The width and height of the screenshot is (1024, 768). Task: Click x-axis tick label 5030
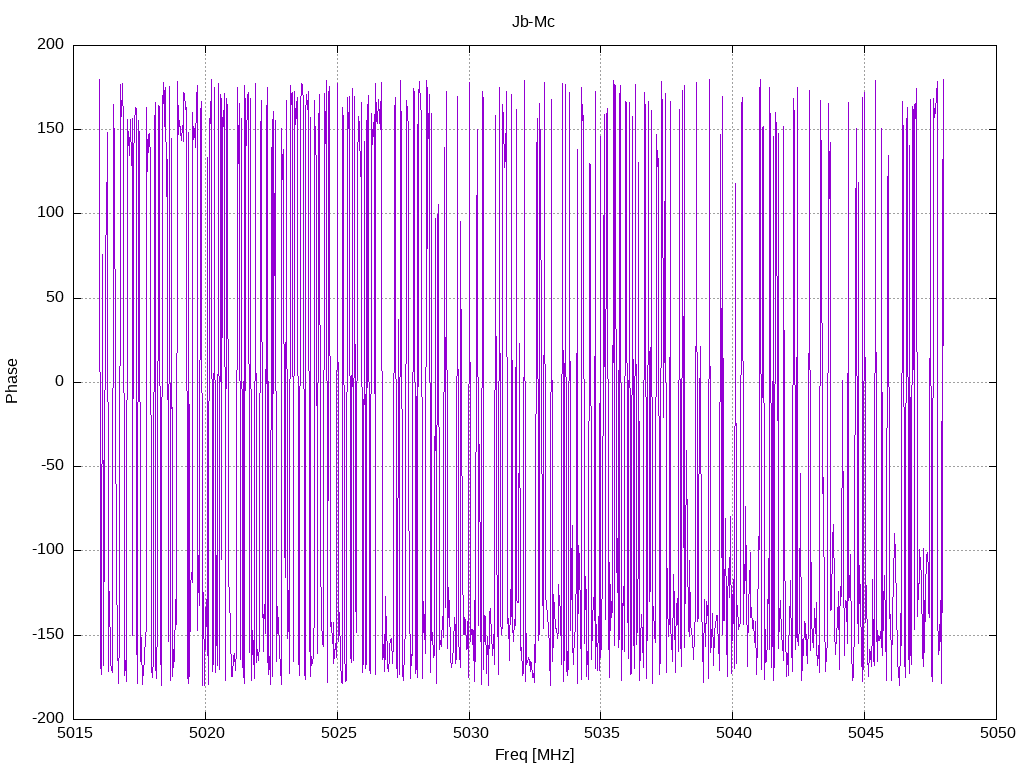click(x=470, y=733)
